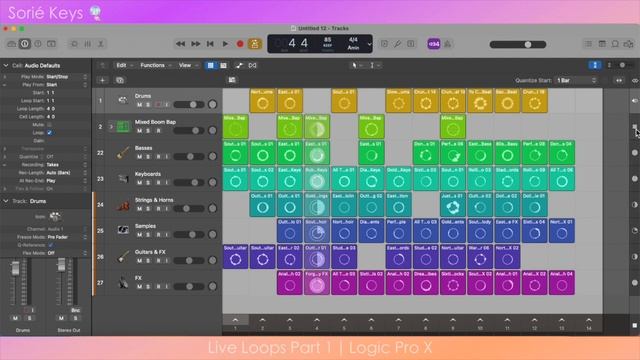Image resolution: width=640 pixels, height=360 pixels.
Task: Open the List Editors button
Action: pos(588,44)
